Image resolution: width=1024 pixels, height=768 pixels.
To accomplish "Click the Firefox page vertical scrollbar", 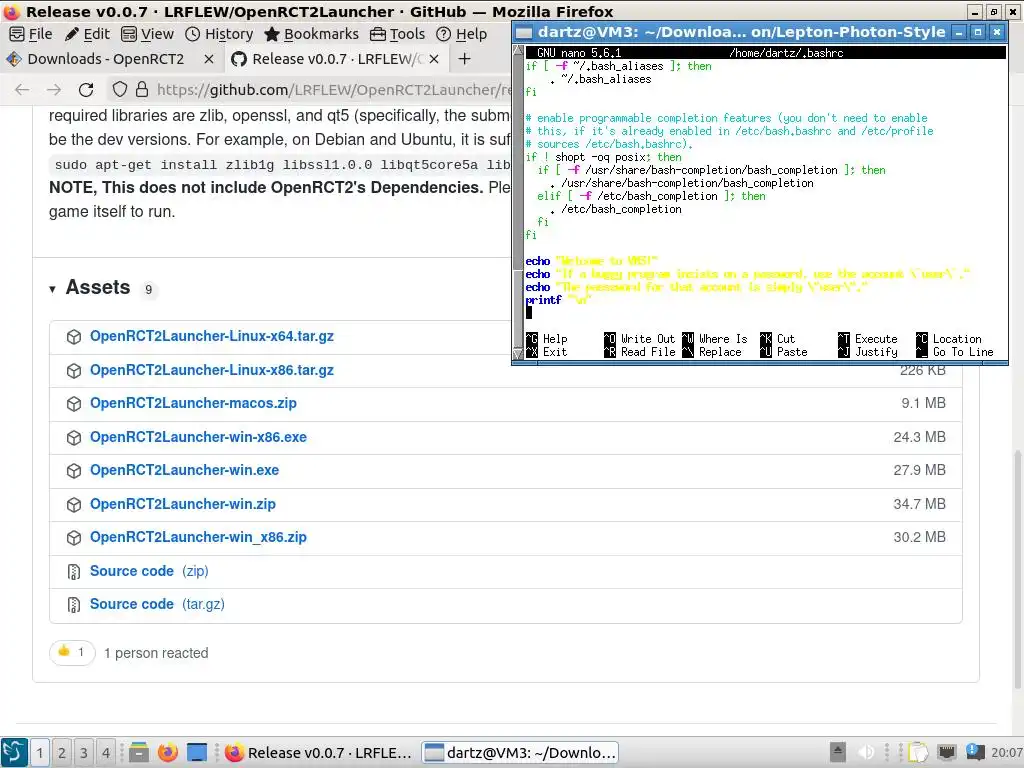I will pyautogui.click(x=1018, y=568).
